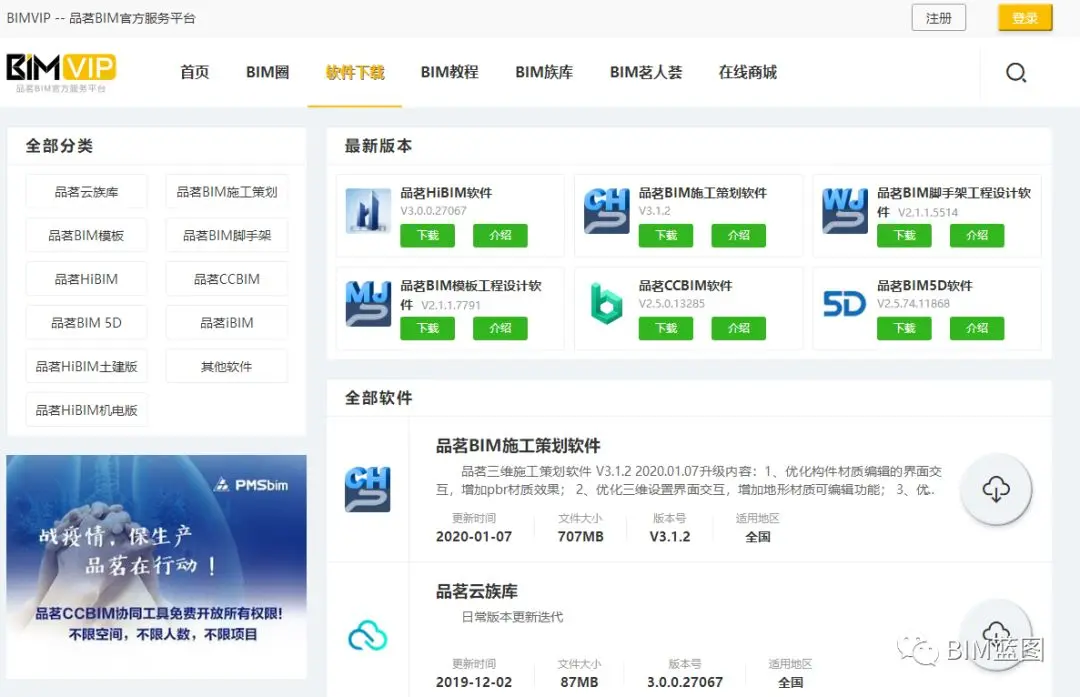Click the 品茗HiBIM软件 title in 最新版本
1080x697 pixels.
click(x=446, y=193)
